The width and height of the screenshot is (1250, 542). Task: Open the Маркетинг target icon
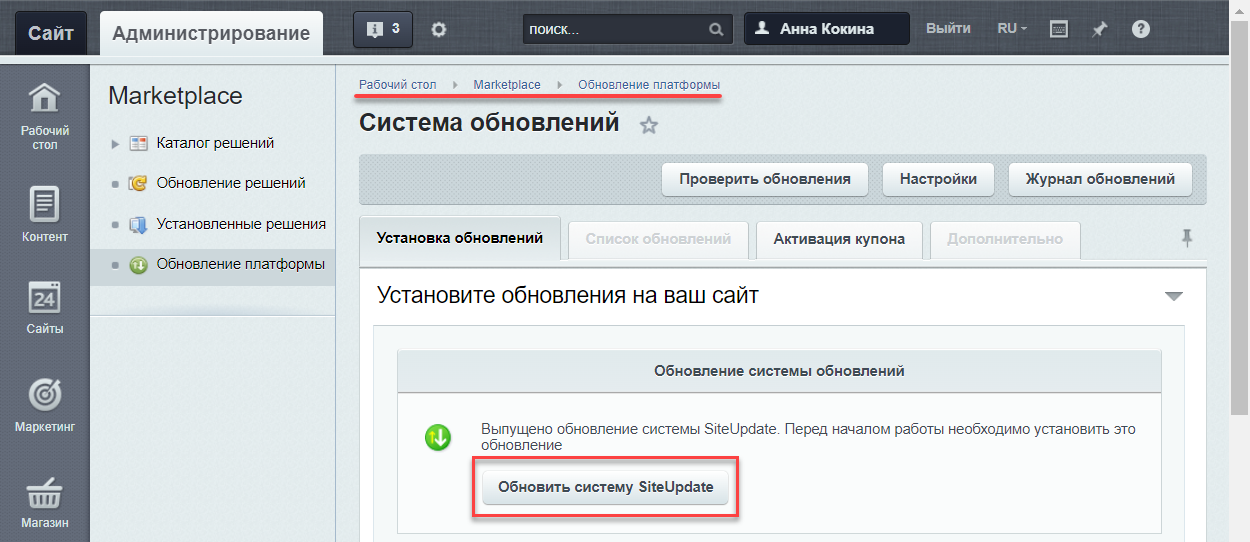[x=44, y=394]
